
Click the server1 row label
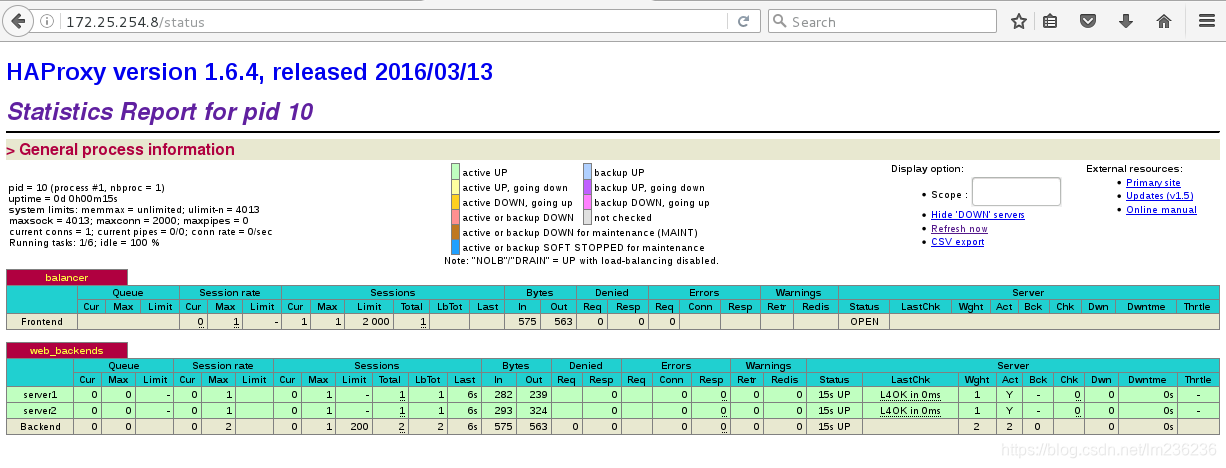40,395
